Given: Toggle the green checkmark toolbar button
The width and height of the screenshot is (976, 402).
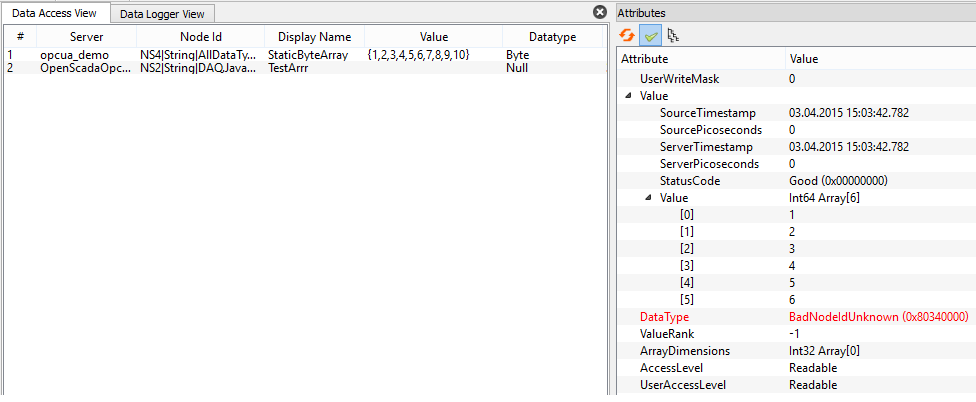Looking at the screenshot, I should point(650,35).
